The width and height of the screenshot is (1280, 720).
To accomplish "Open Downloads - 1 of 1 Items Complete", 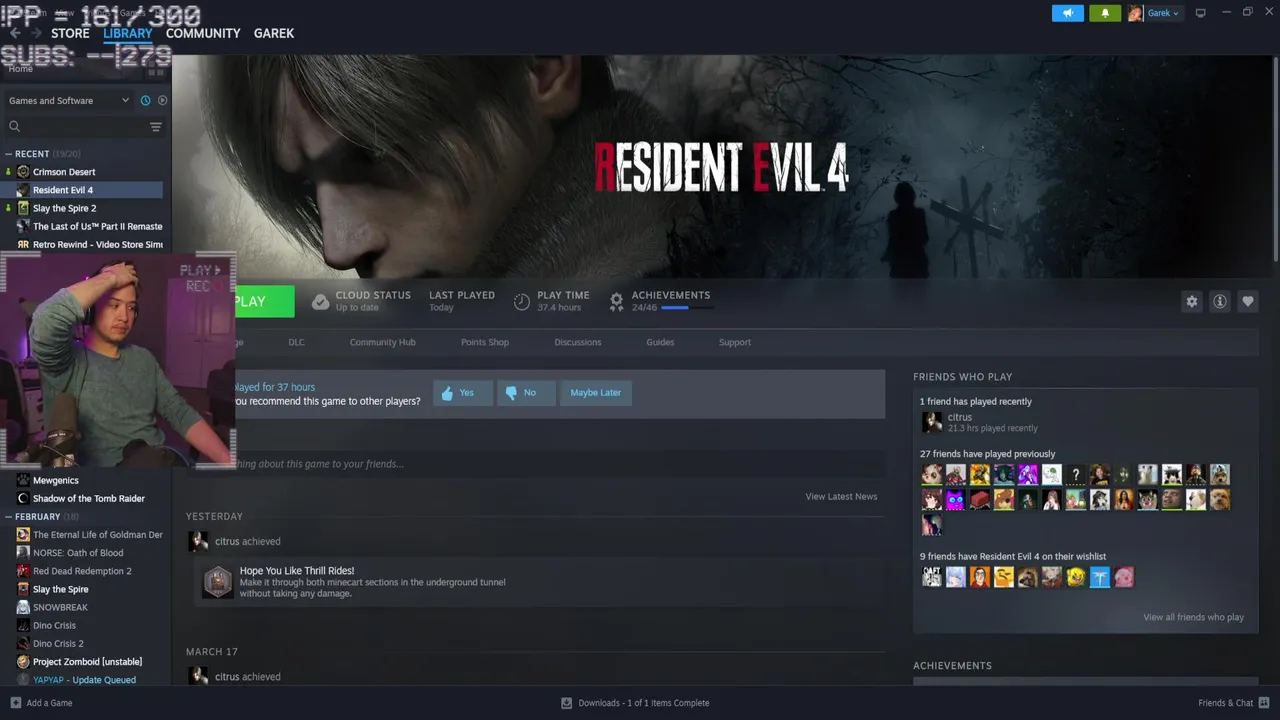I will click(x=635, y=703).
